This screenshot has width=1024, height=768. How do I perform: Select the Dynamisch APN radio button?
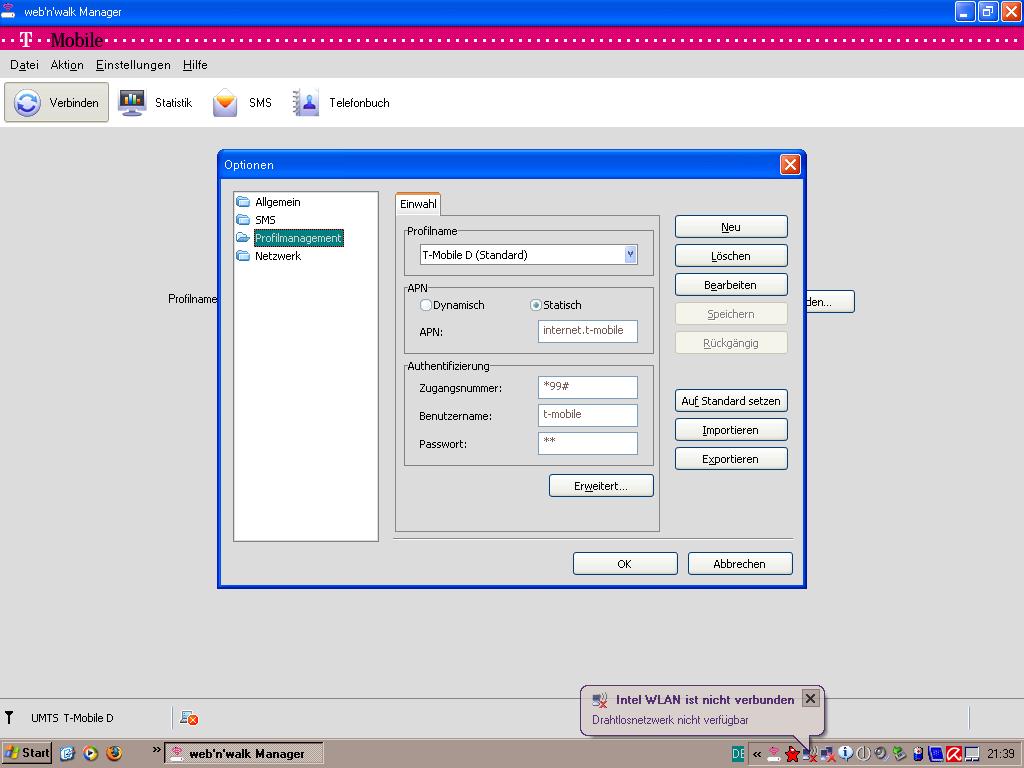click(x=426, y=305)
